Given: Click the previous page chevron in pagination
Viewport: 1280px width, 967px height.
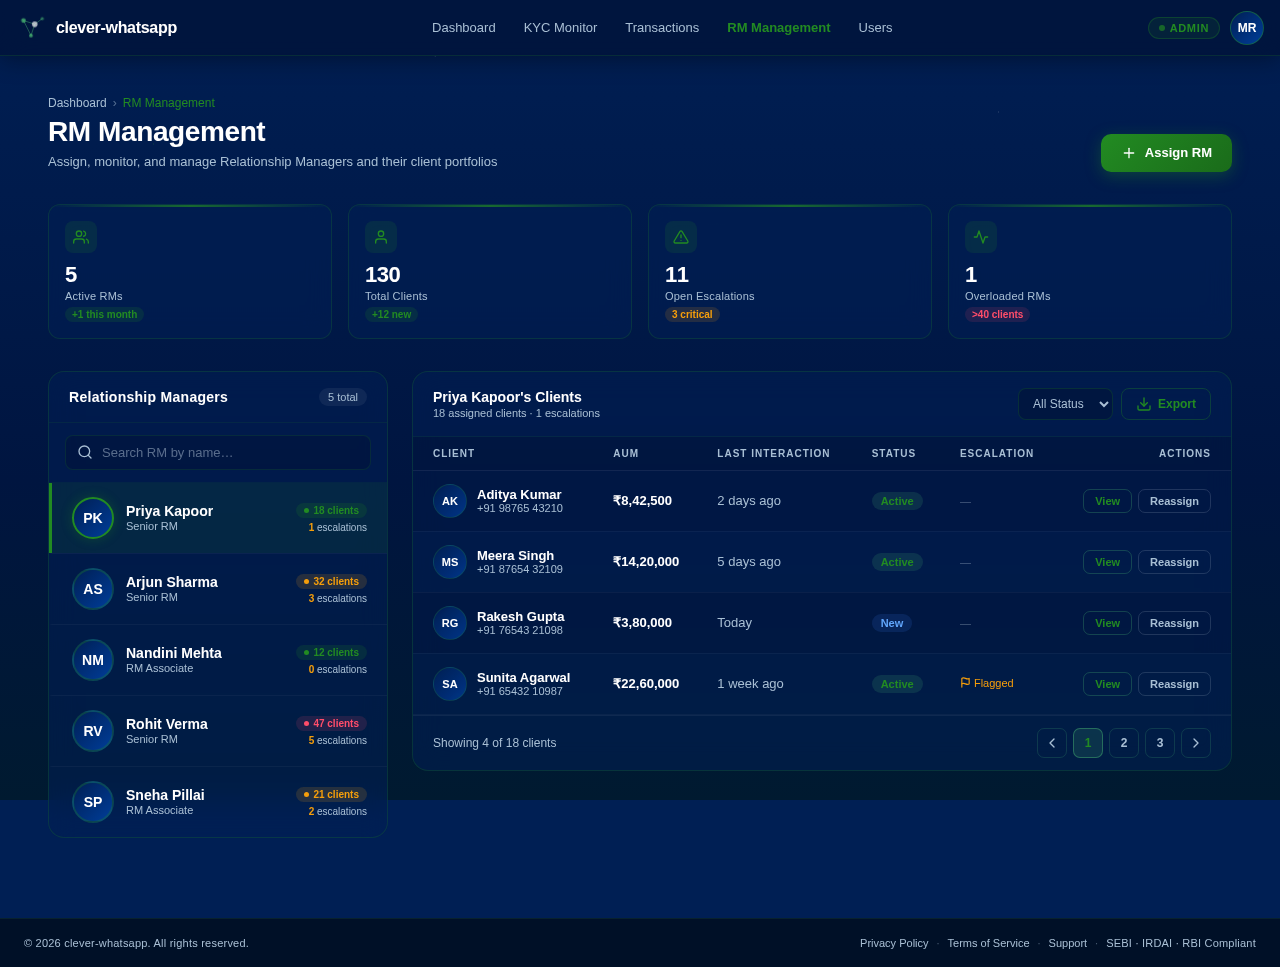Looking at the screenshot, I should coord(1051,743).
